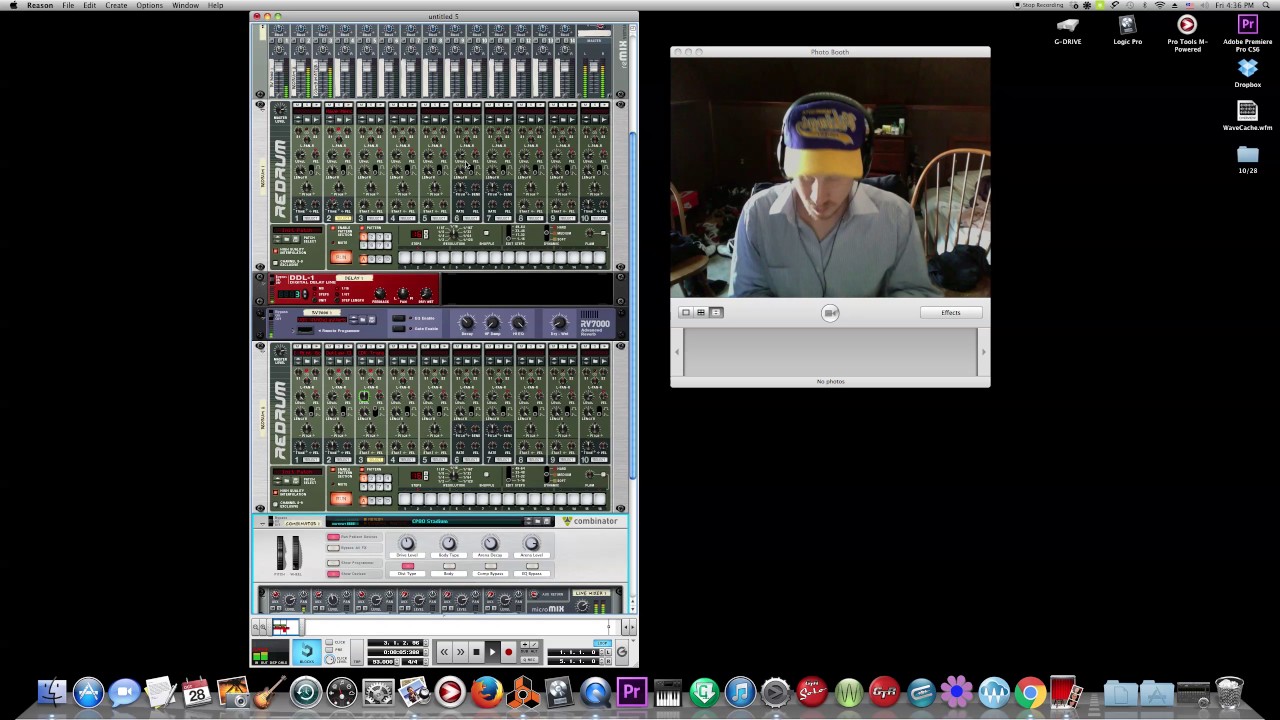Select the 10/28 folder on the desktop
The height and width of the screenshot is (720, 1280).
1247,159
